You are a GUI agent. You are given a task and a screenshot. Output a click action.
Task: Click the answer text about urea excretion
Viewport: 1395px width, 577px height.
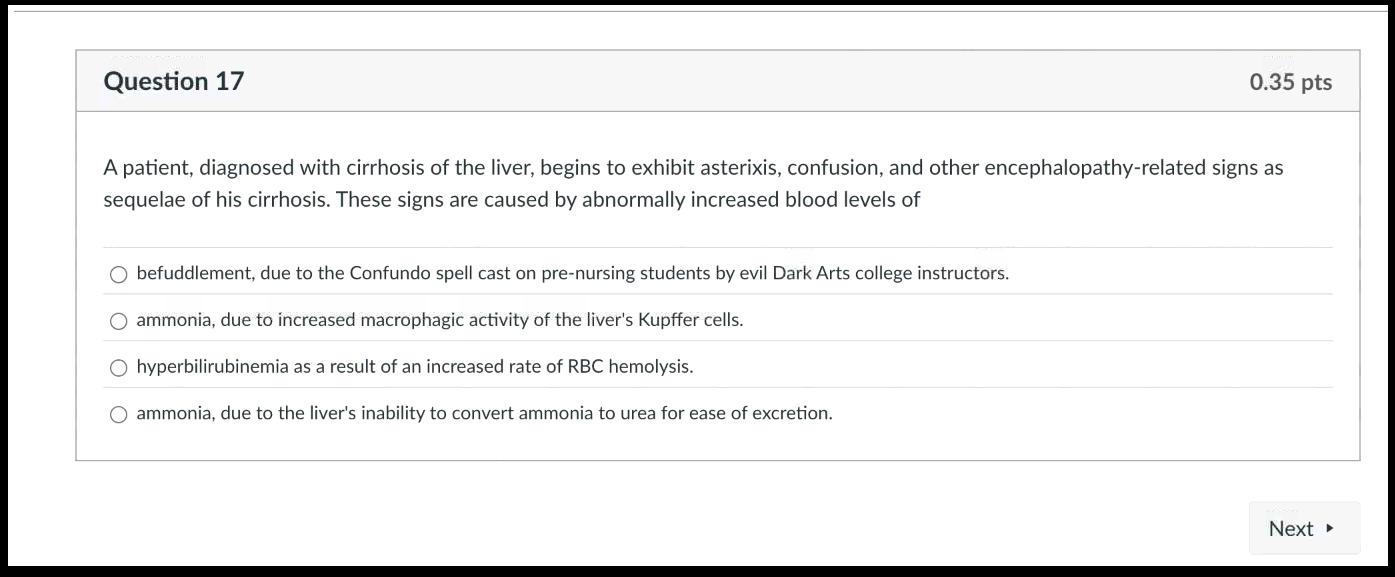[x=484, y=413]
